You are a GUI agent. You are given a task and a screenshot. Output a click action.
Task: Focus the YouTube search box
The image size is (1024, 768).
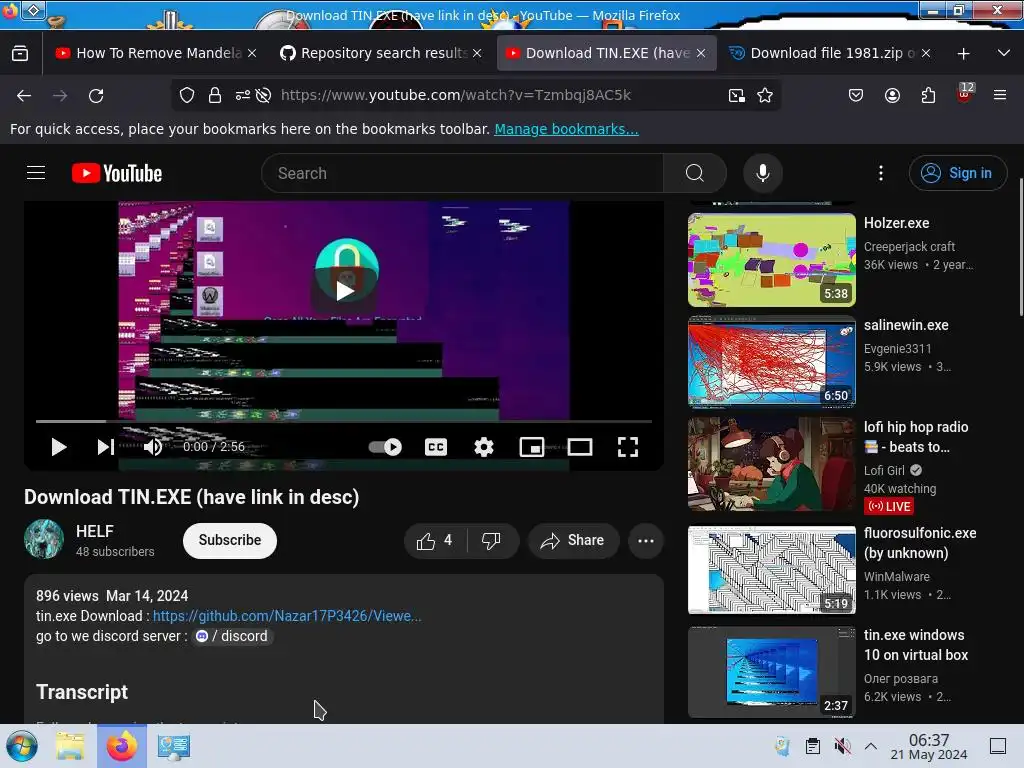tap(462, 173)
